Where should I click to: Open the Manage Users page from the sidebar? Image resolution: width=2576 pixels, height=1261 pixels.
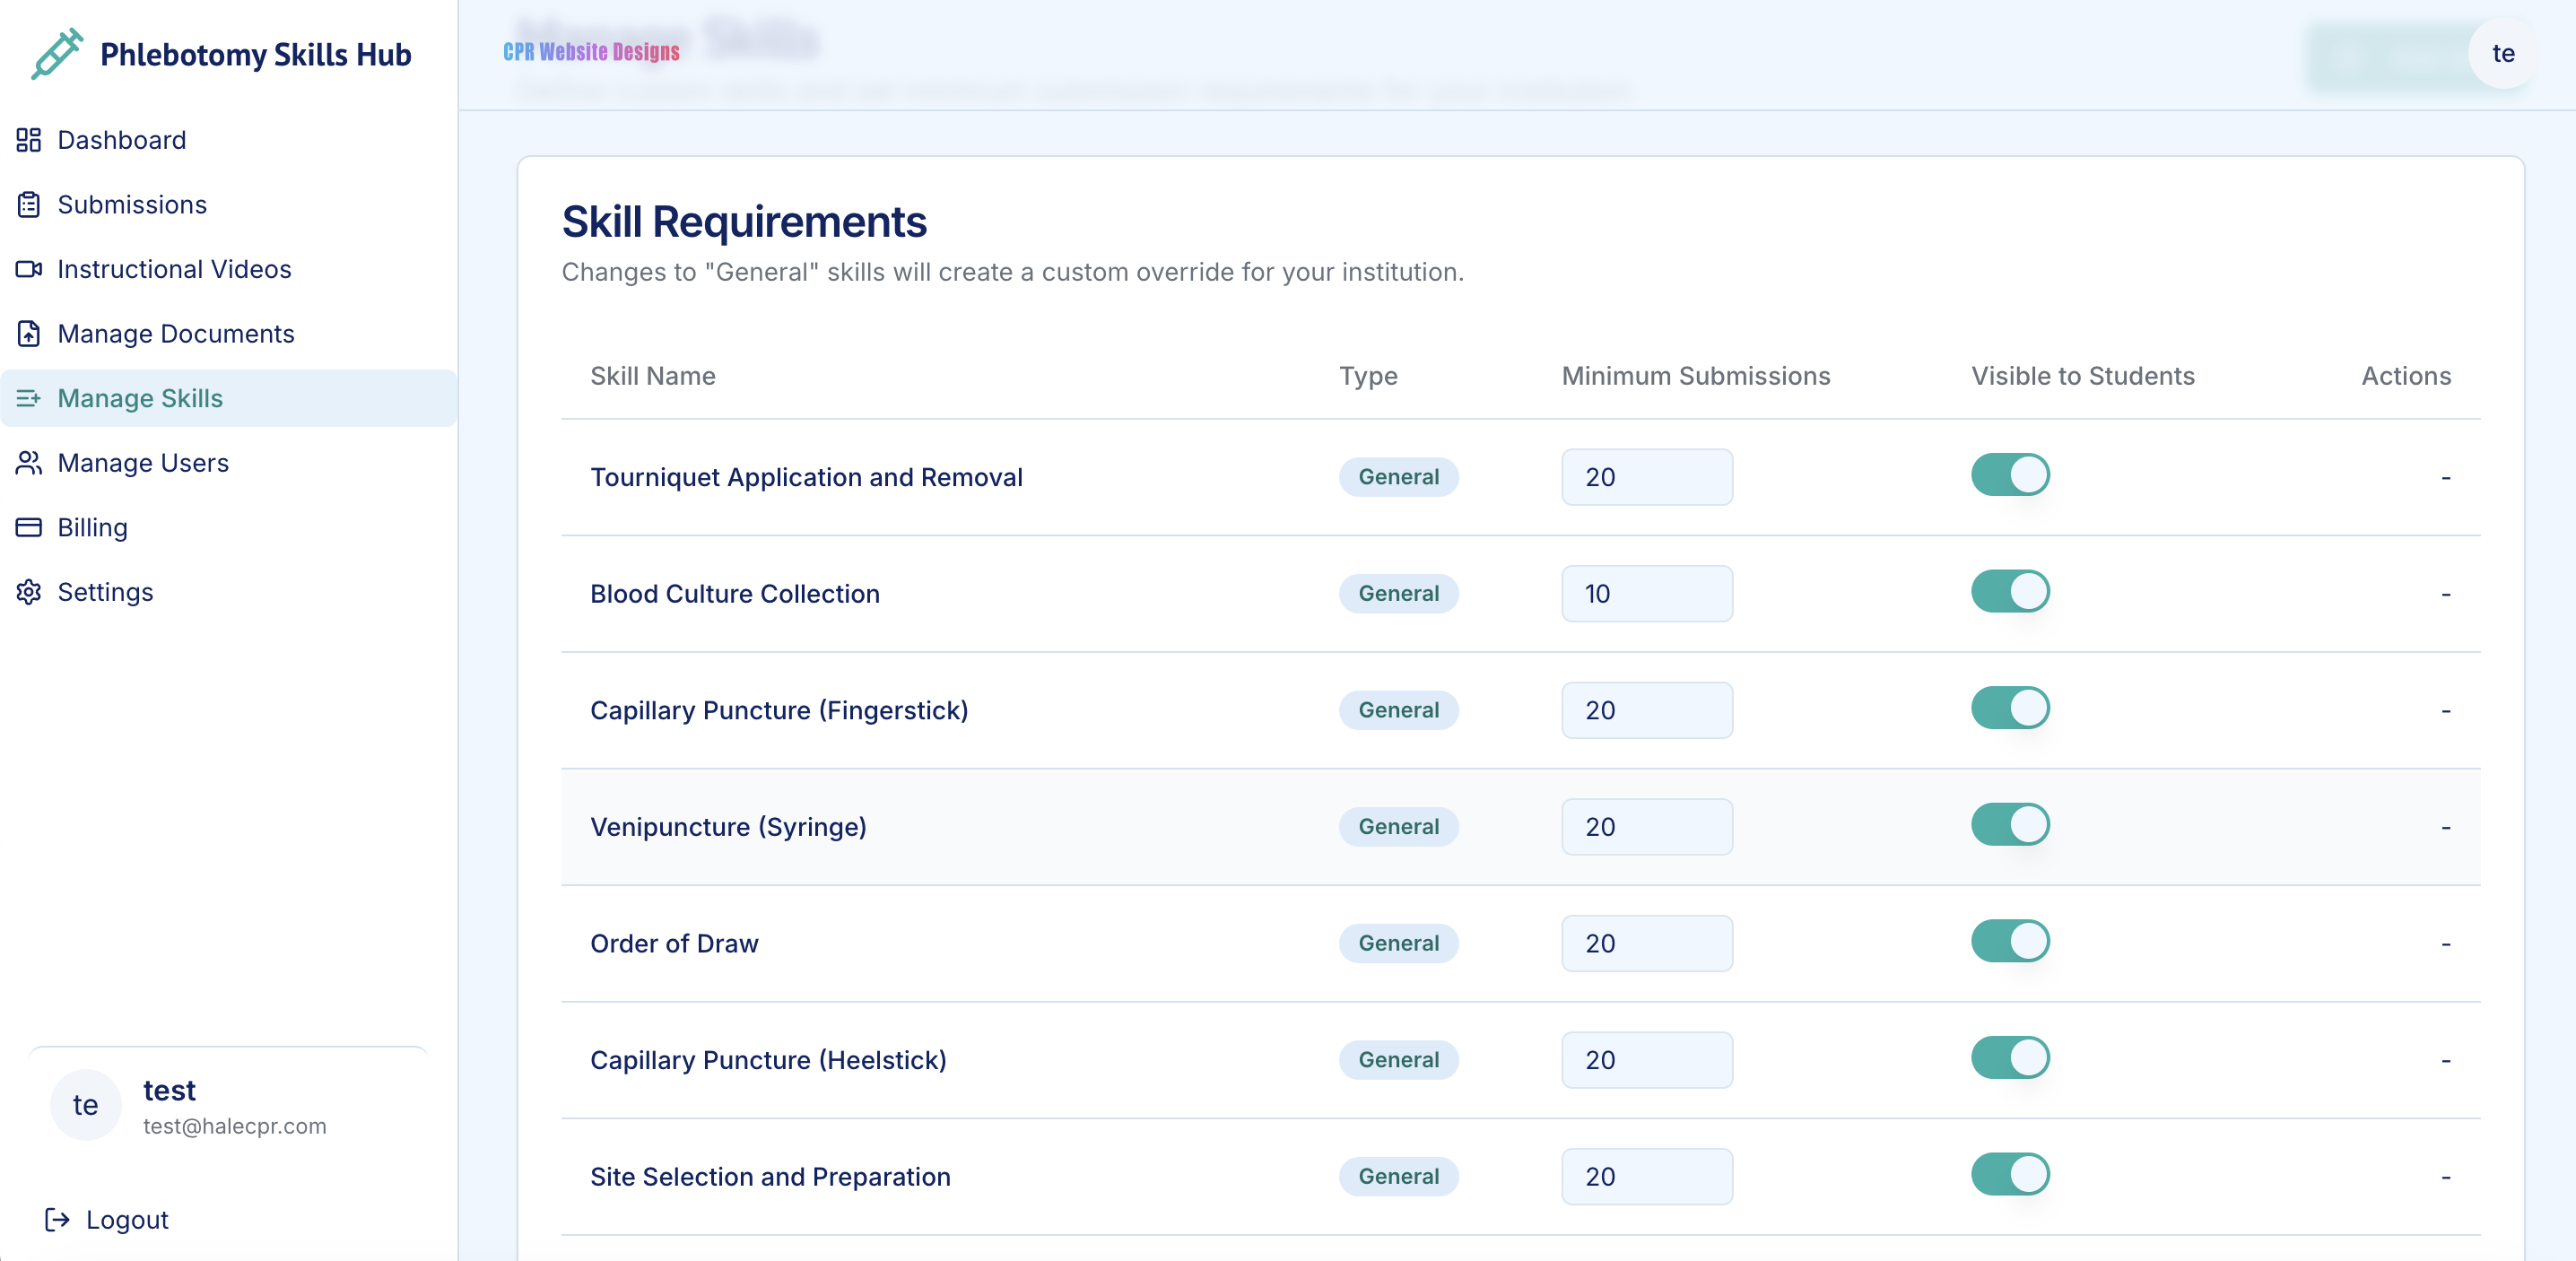144,463
